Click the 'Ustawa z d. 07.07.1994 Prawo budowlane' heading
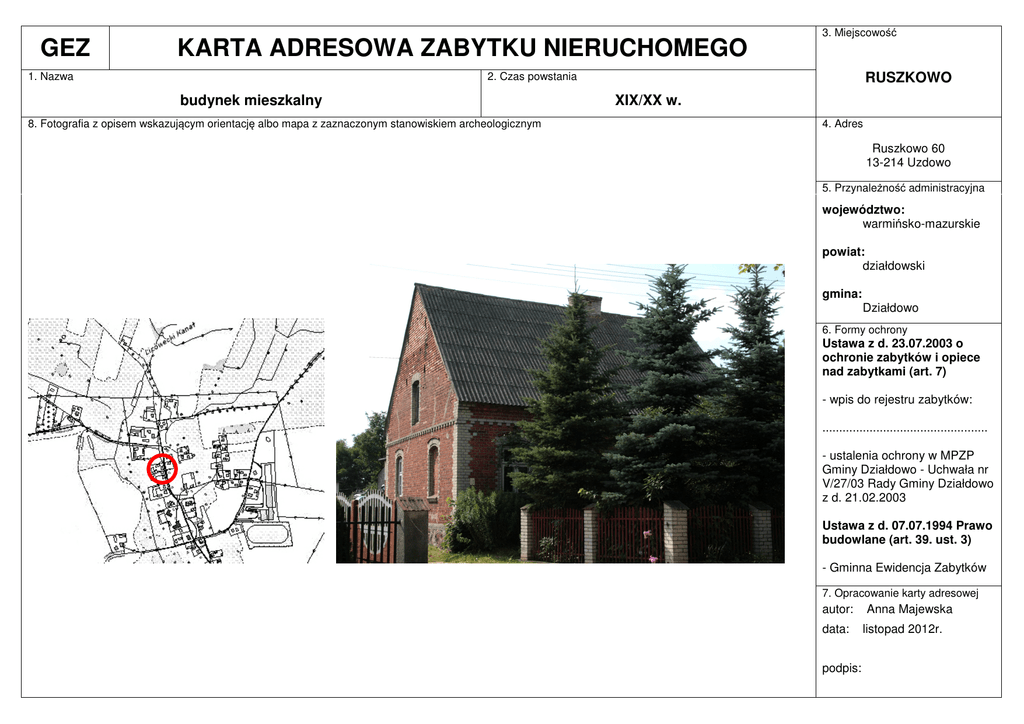Screen dimensions: 1024x724 906,532
